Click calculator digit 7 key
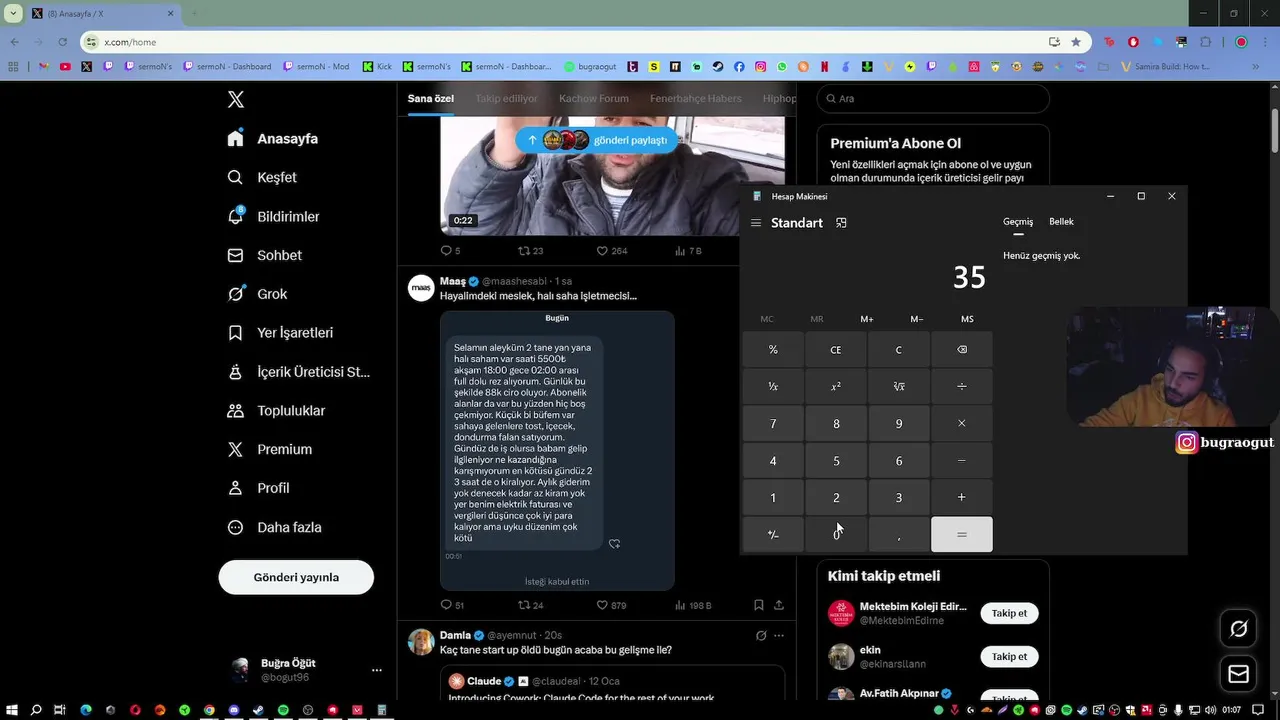The height and width of the screenshot is (720, 1280). tap(773, 424)
